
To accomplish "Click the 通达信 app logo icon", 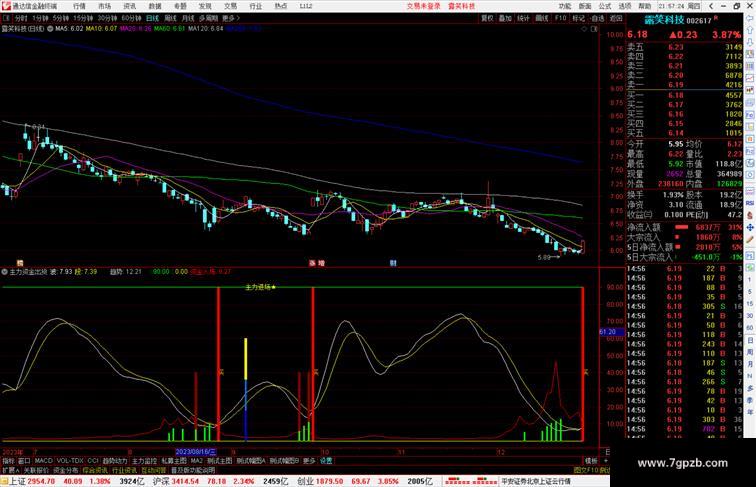I will pyautogui.click(x=5, y=6).
